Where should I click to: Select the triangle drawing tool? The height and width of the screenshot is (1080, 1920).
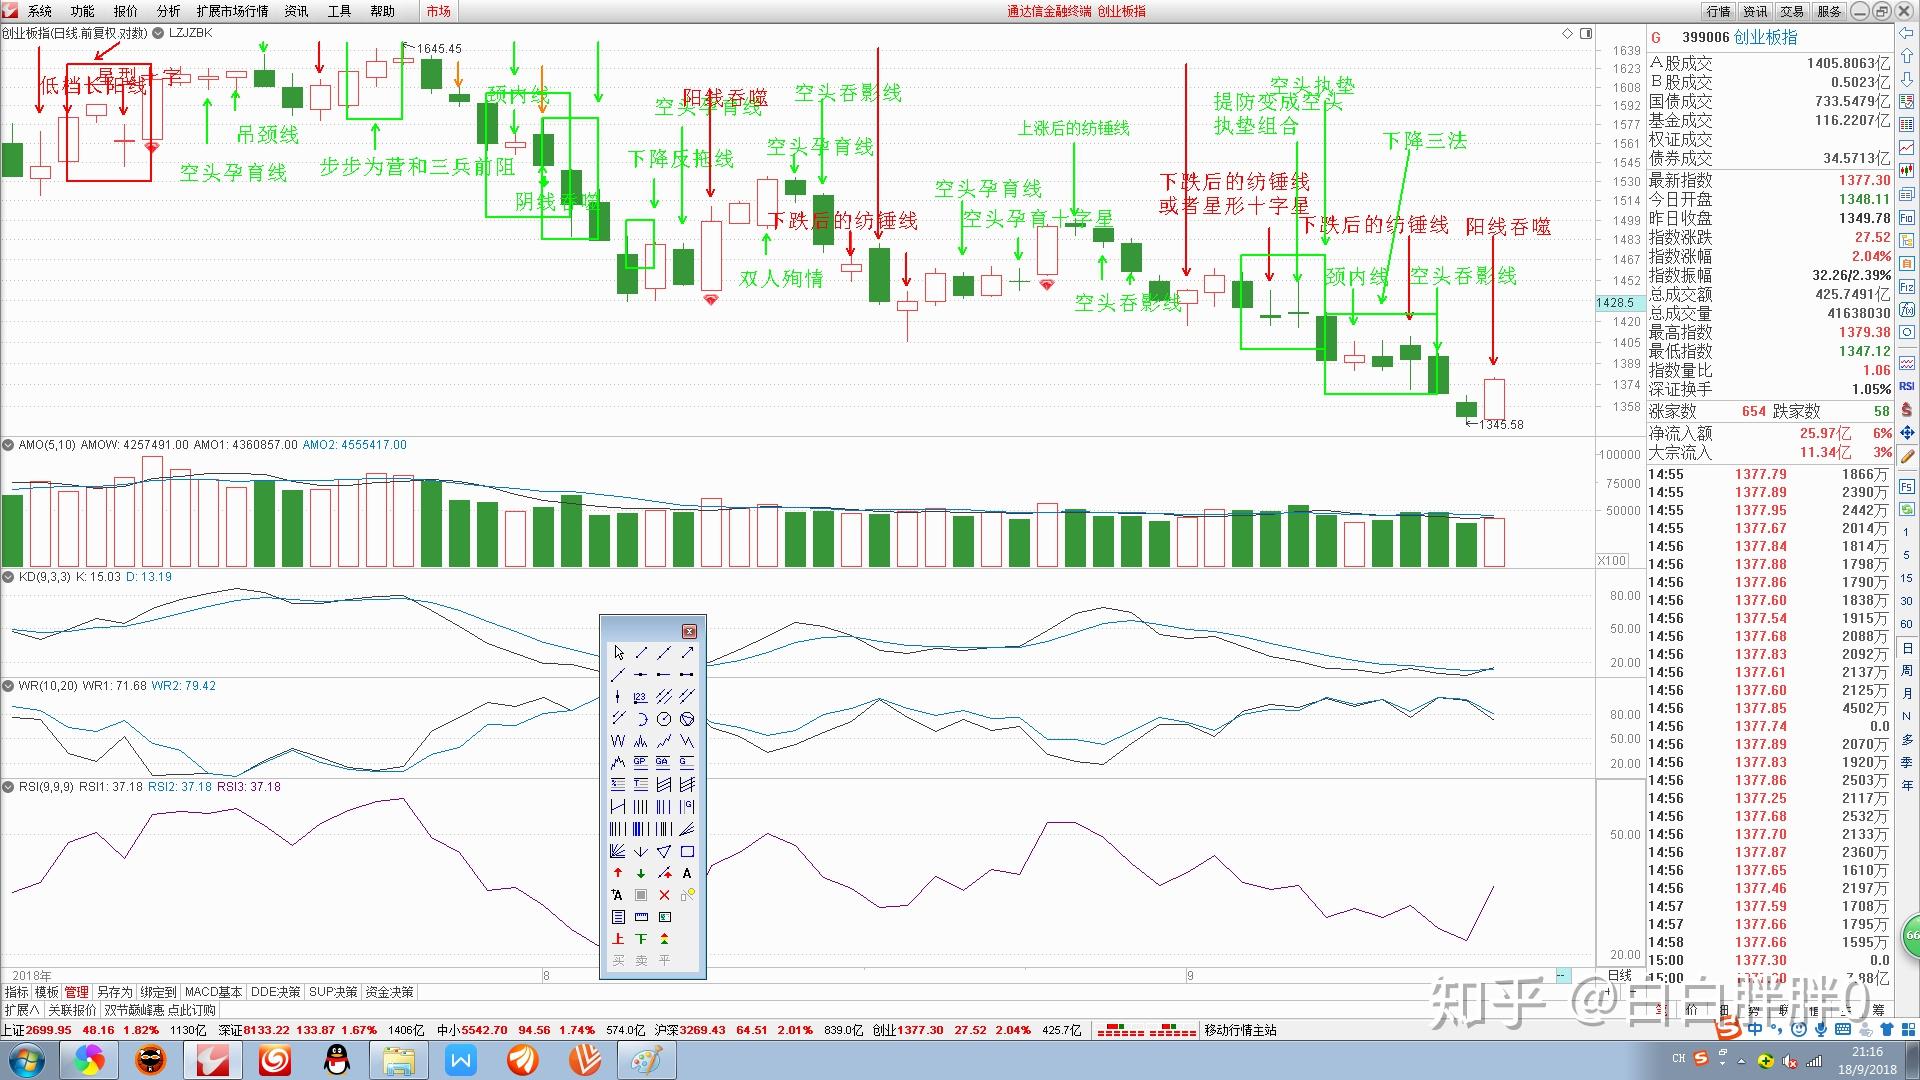(x=664, y=851)
